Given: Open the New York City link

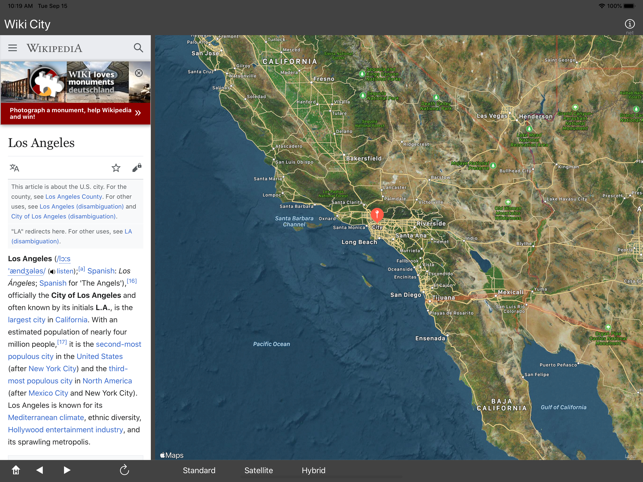Looking at the screenshot, I should point(52,368).
